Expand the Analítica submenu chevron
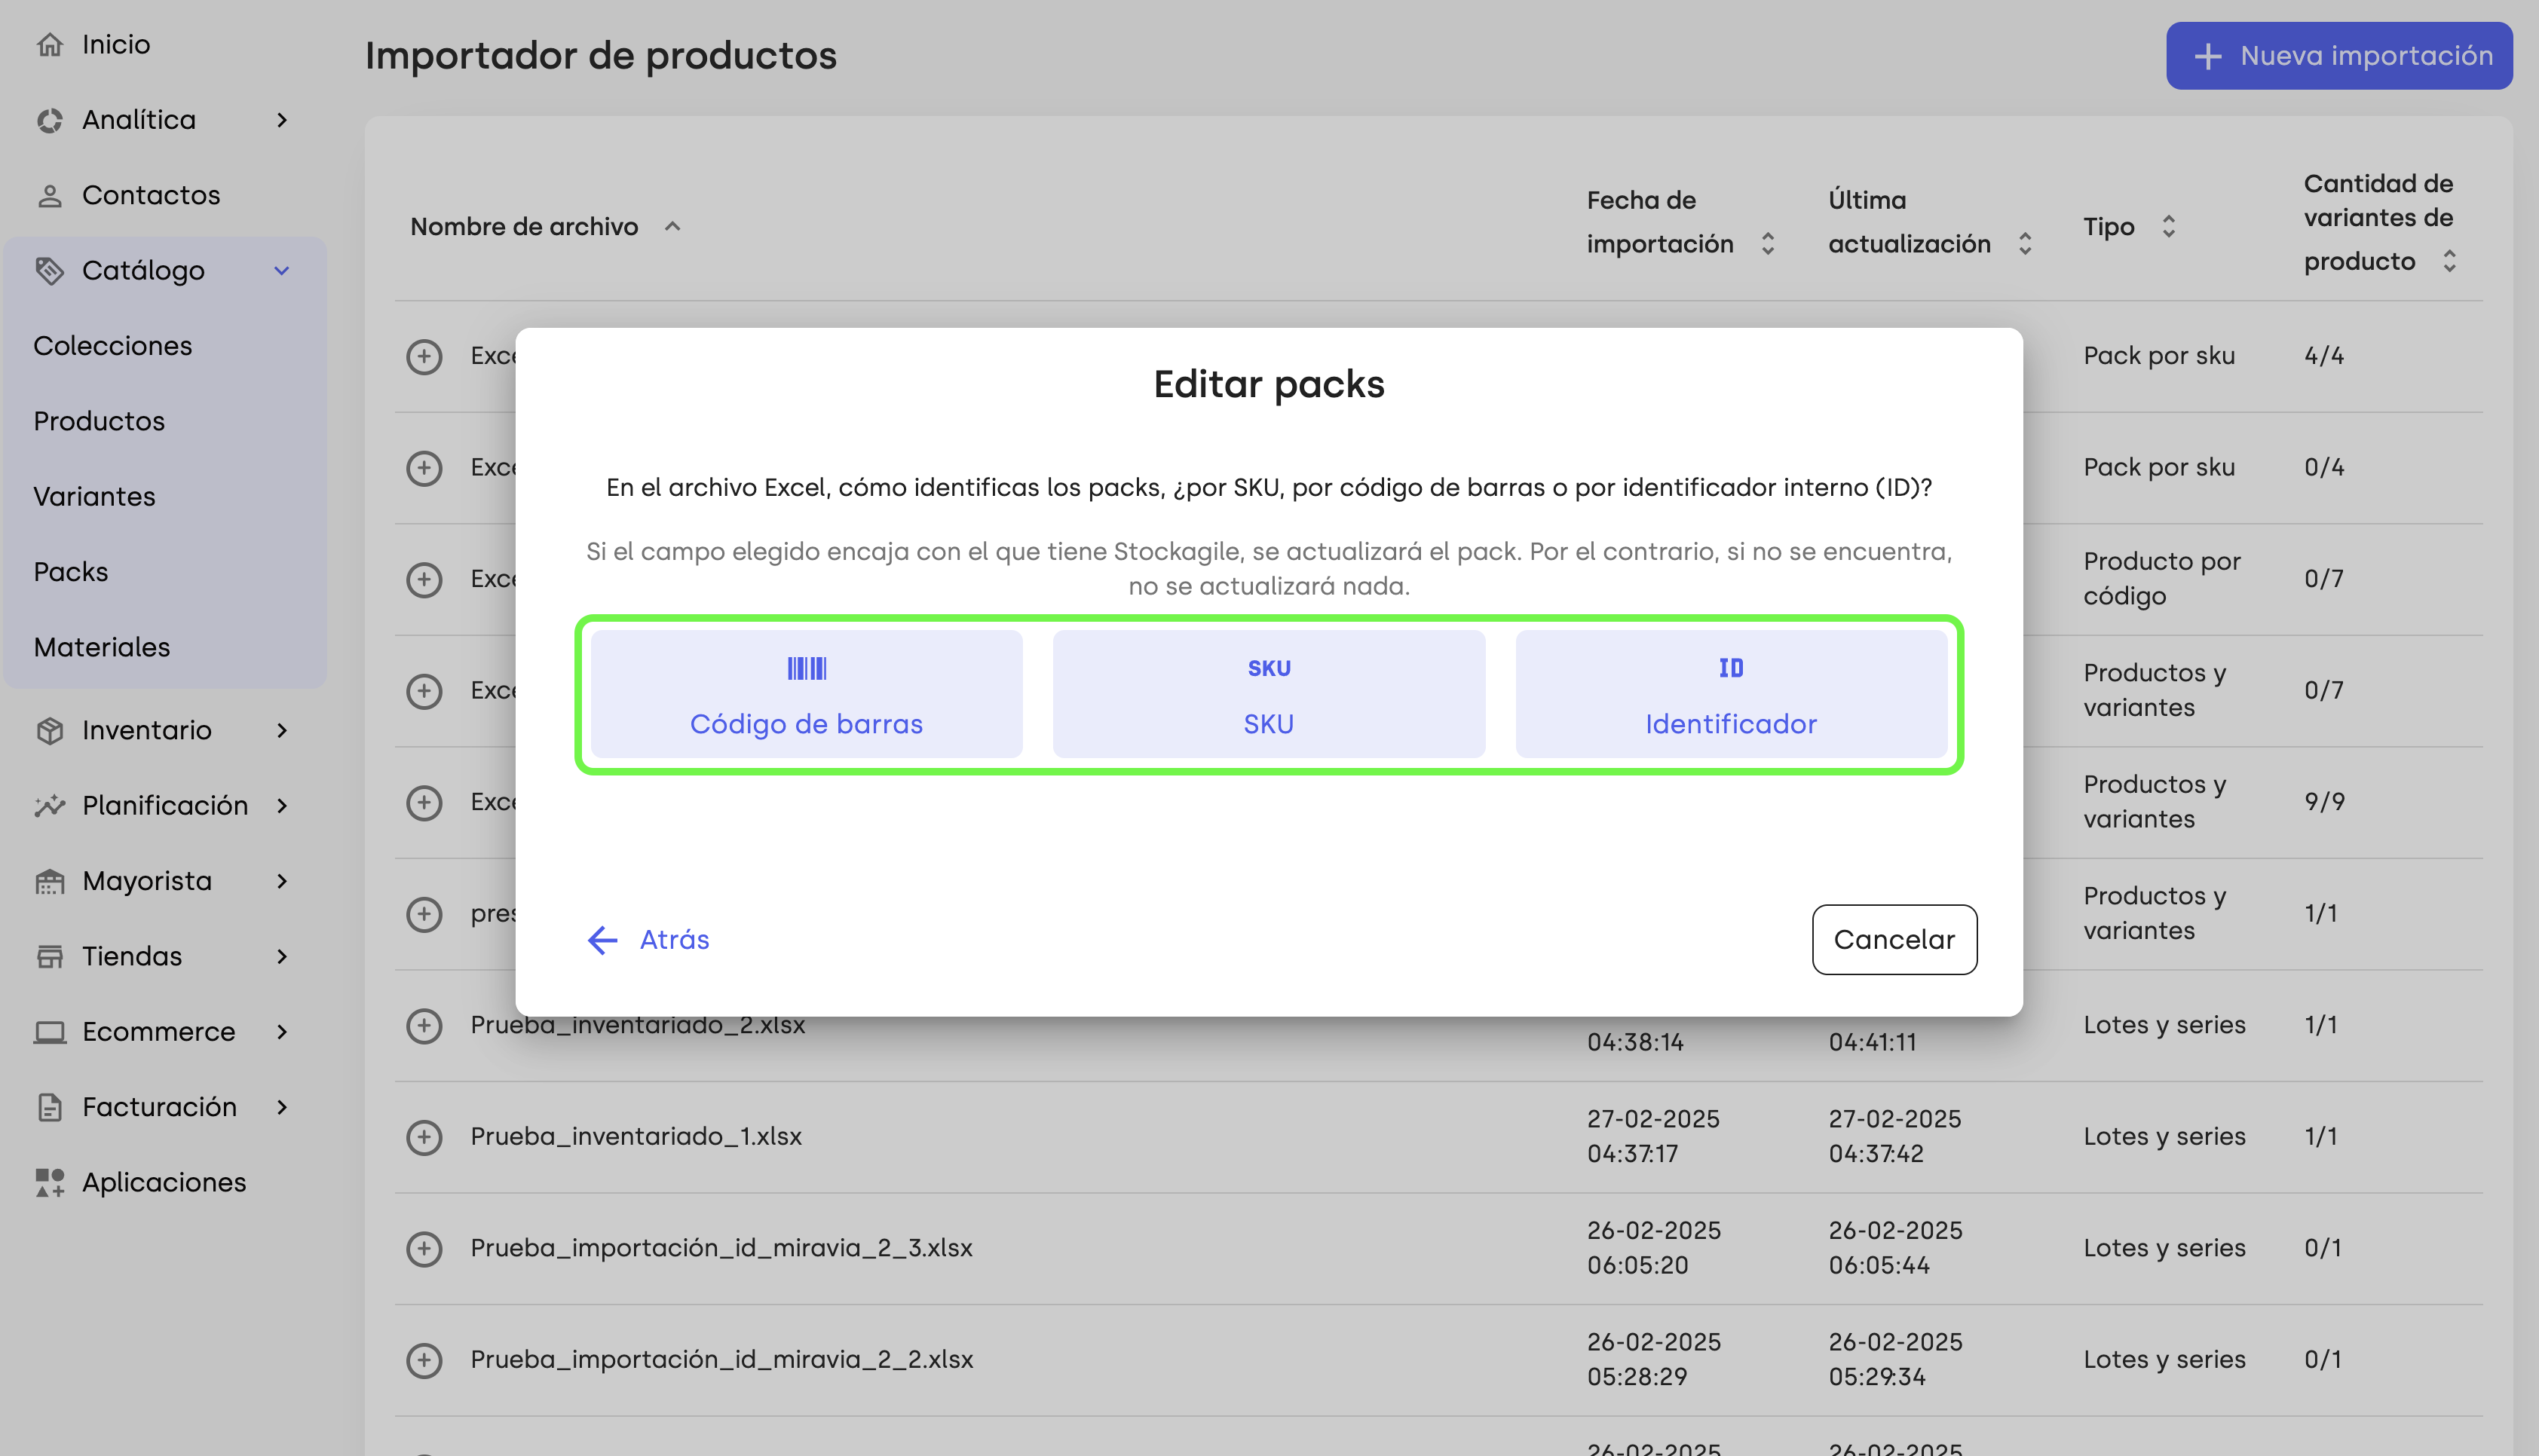Viewport: 2539px width, 1456px height. (282, 120)
